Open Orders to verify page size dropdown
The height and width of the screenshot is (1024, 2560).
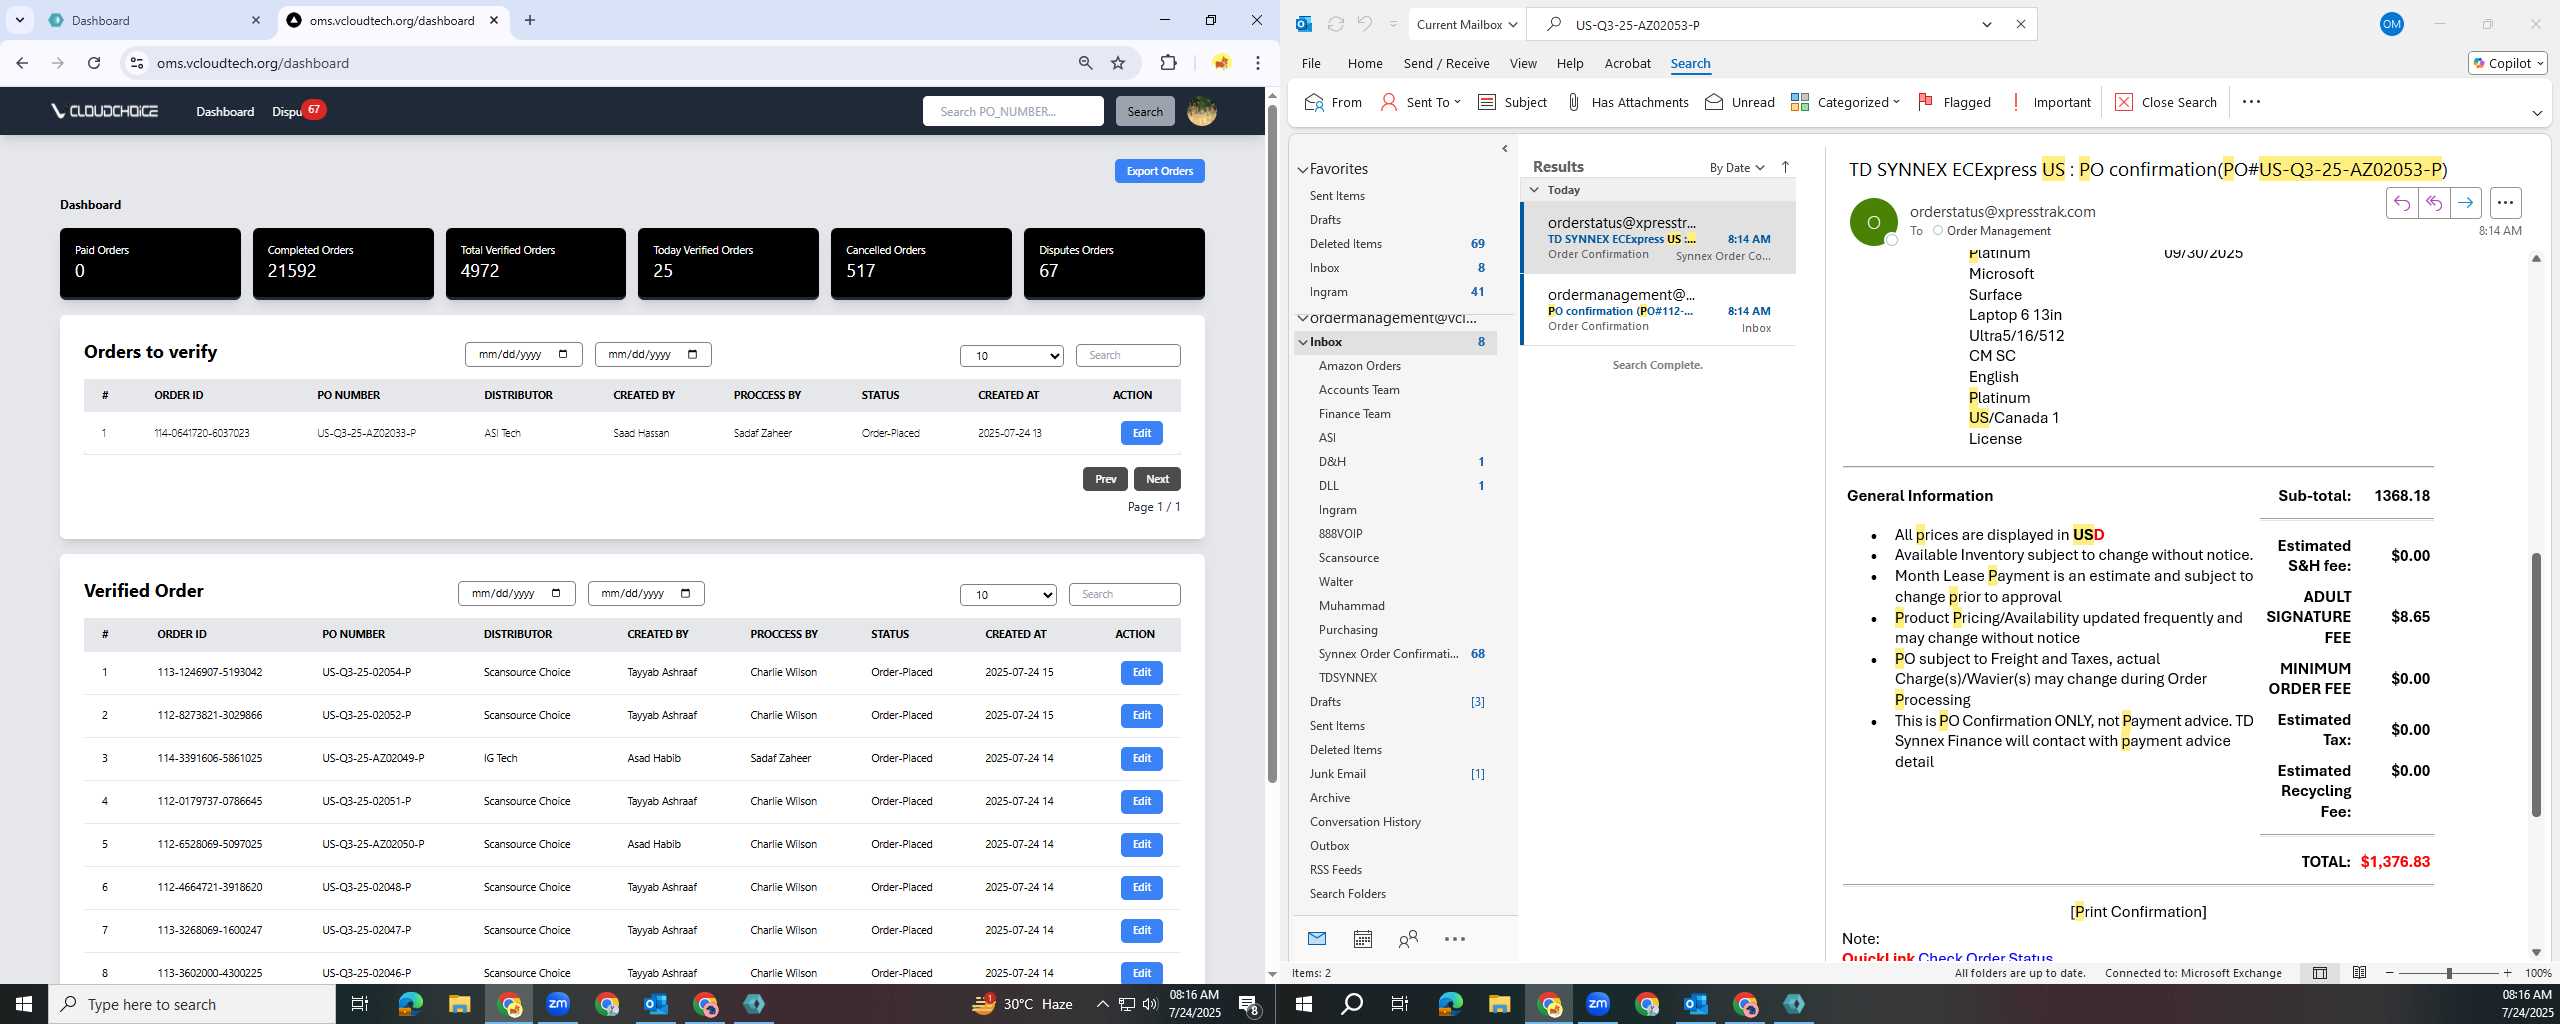pos(1011,355)
